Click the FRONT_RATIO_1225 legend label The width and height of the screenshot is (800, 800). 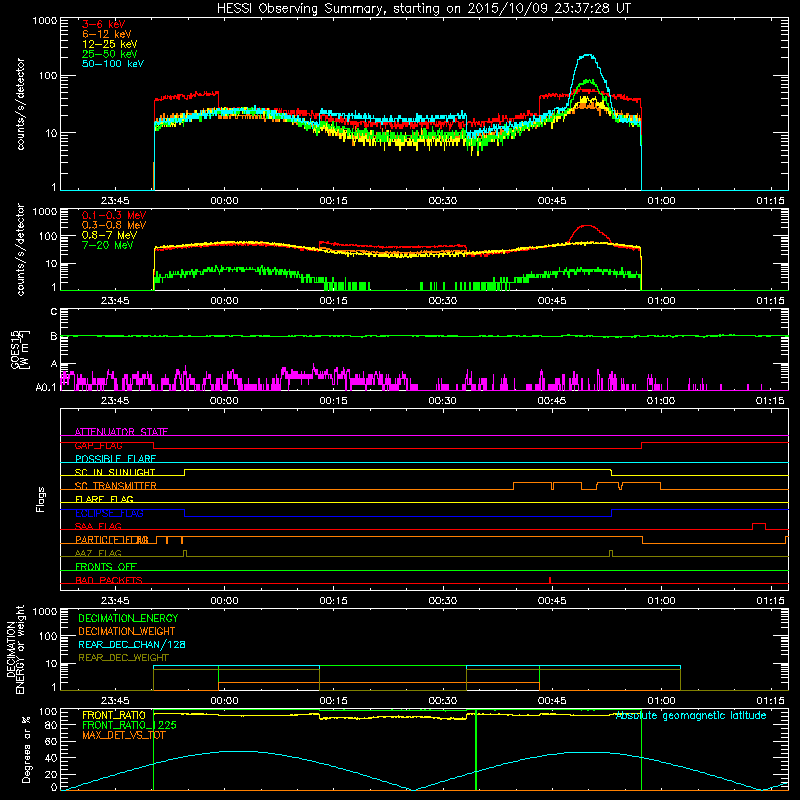click(x=129, y=725)
